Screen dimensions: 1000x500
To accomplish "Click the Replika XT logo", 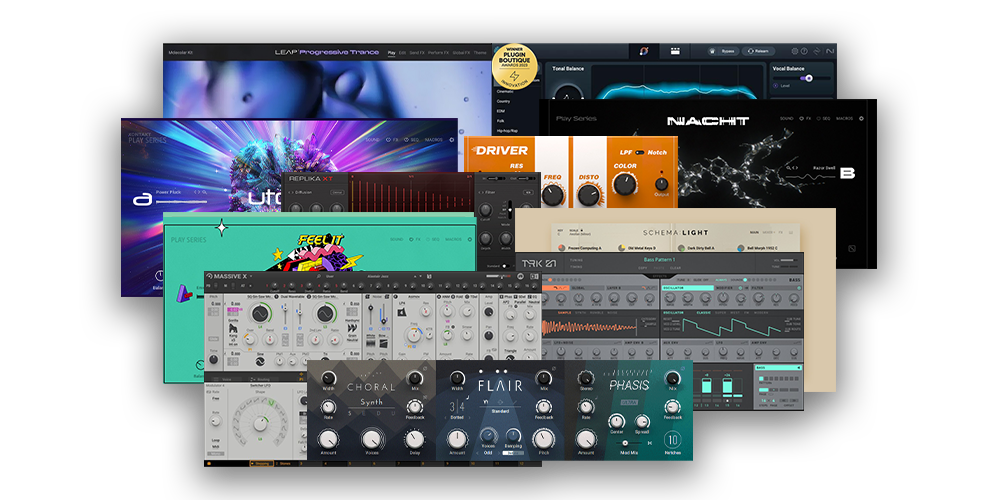I will pyautogui.click(x=309, y=178).
